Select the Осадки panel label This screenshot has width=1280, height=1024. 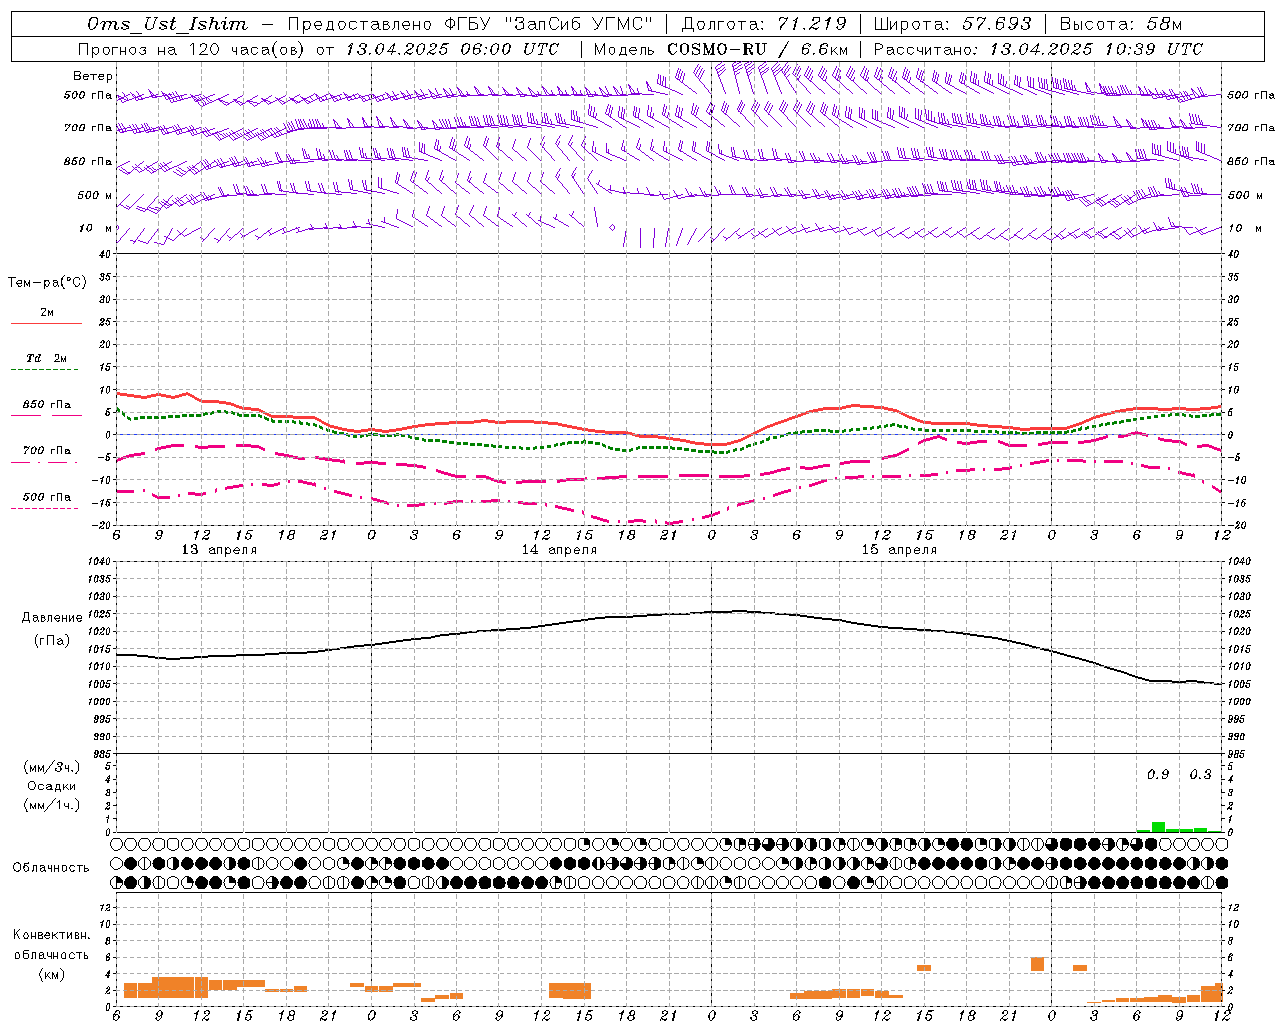[x=51, y=787]
